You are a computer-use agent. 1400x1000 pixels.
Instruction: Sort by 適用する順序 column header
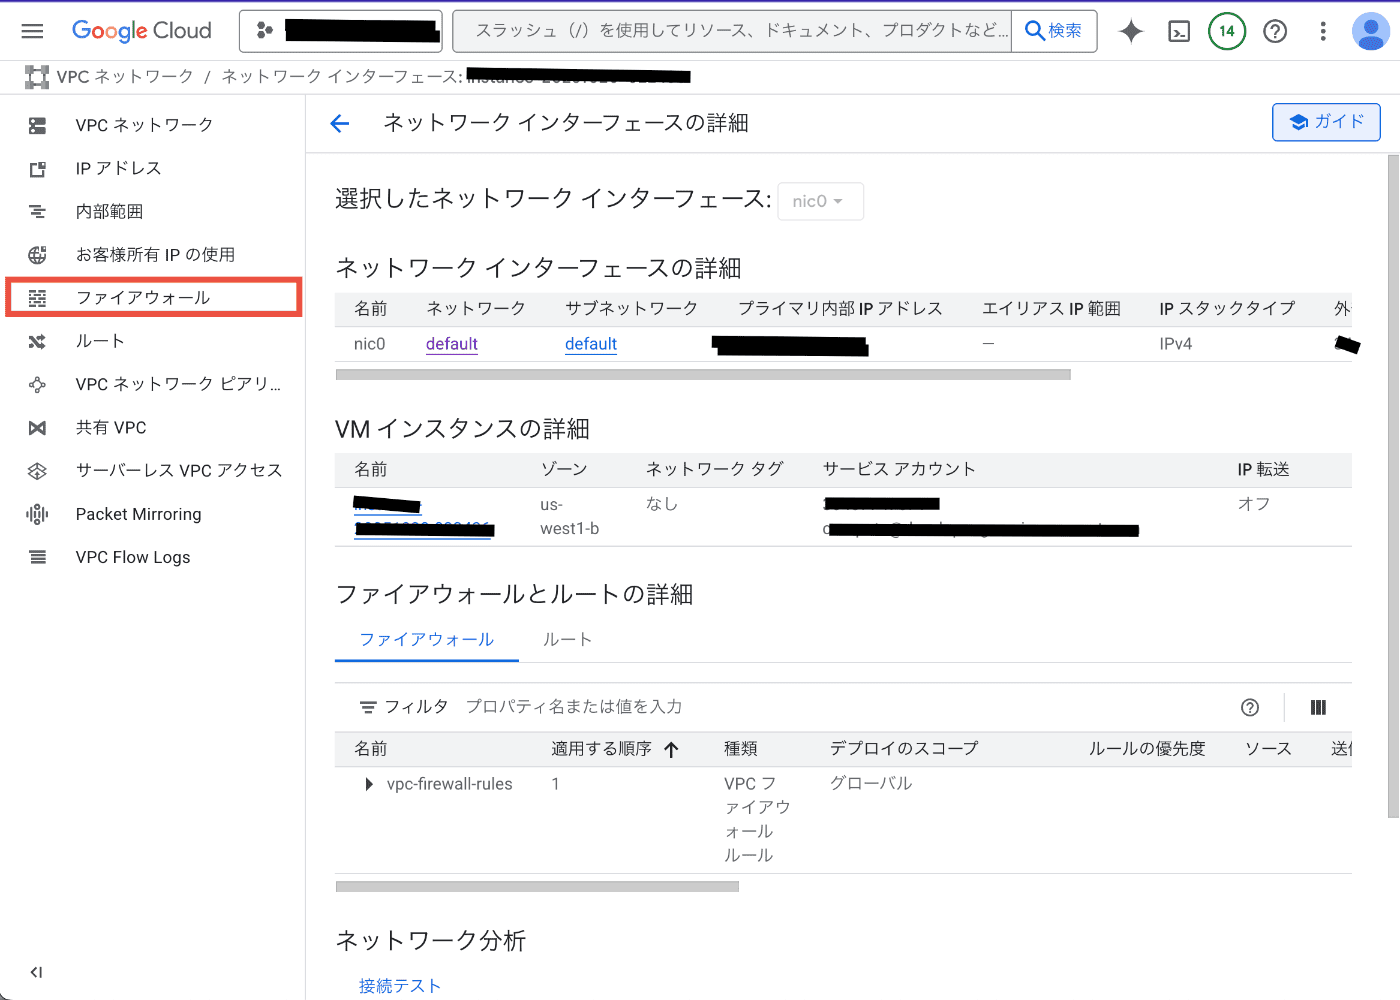(602, 749)
